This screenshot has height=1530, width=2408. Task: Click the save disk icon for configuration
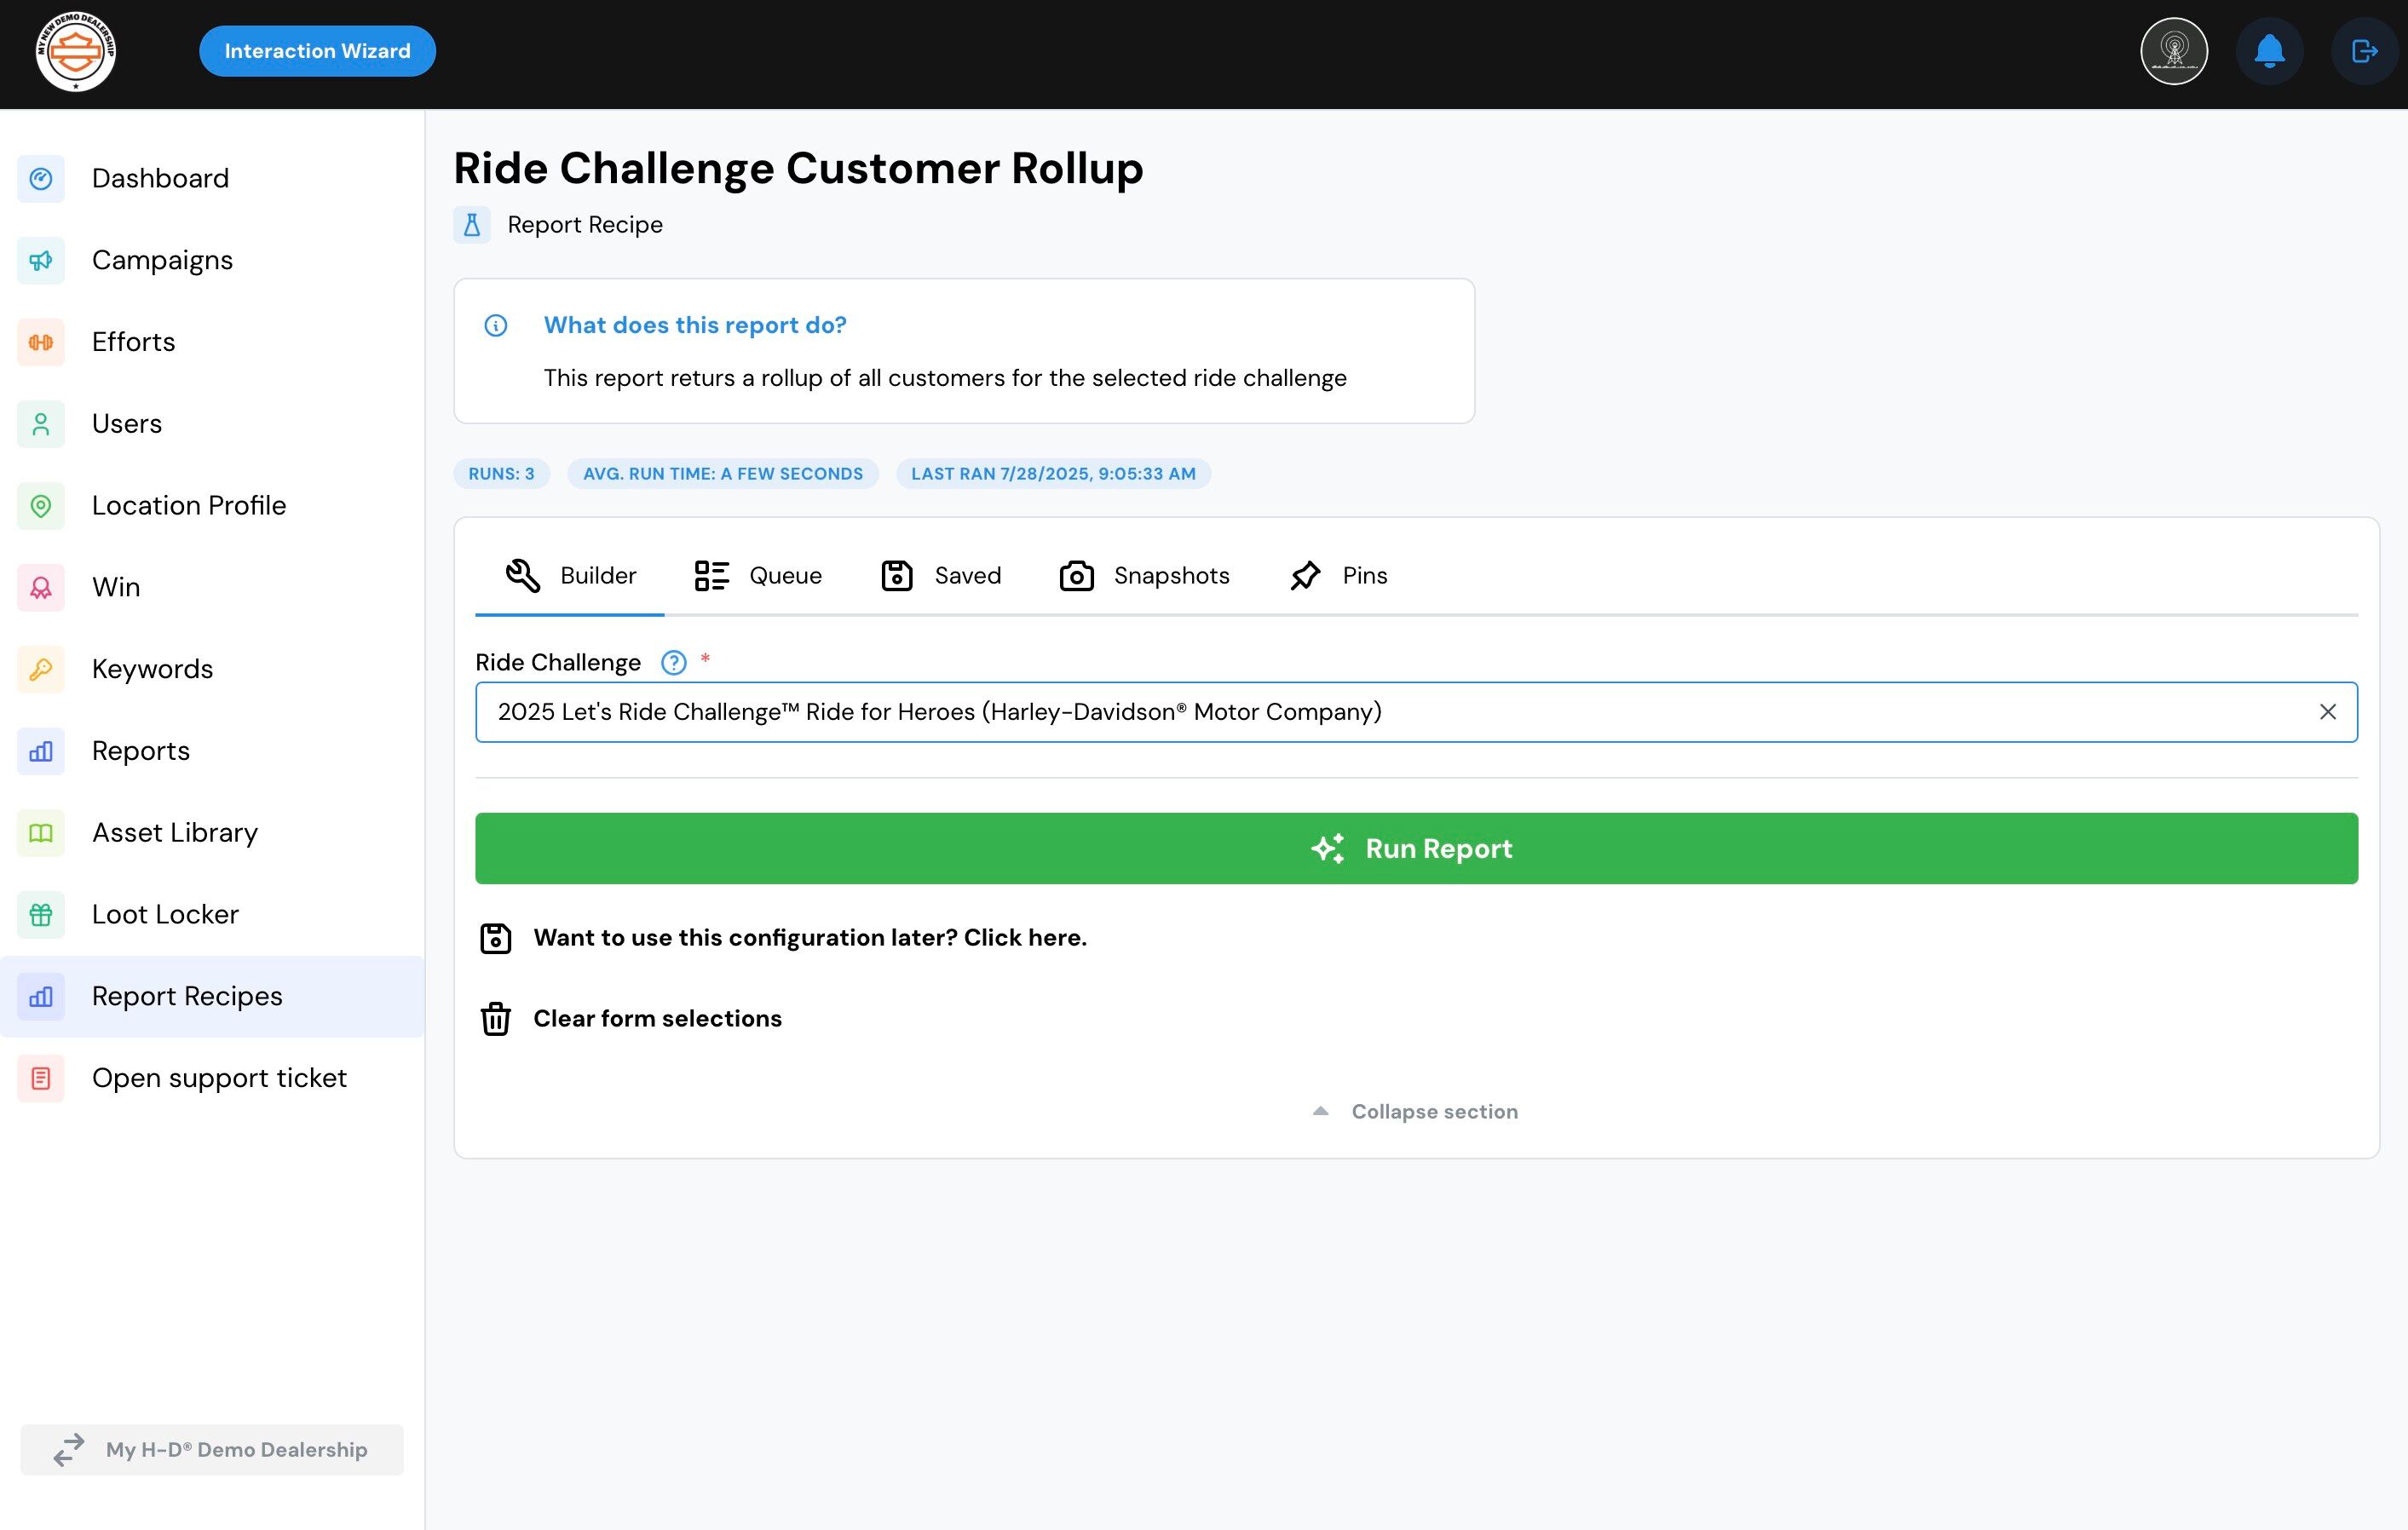[x=495, y=938]
